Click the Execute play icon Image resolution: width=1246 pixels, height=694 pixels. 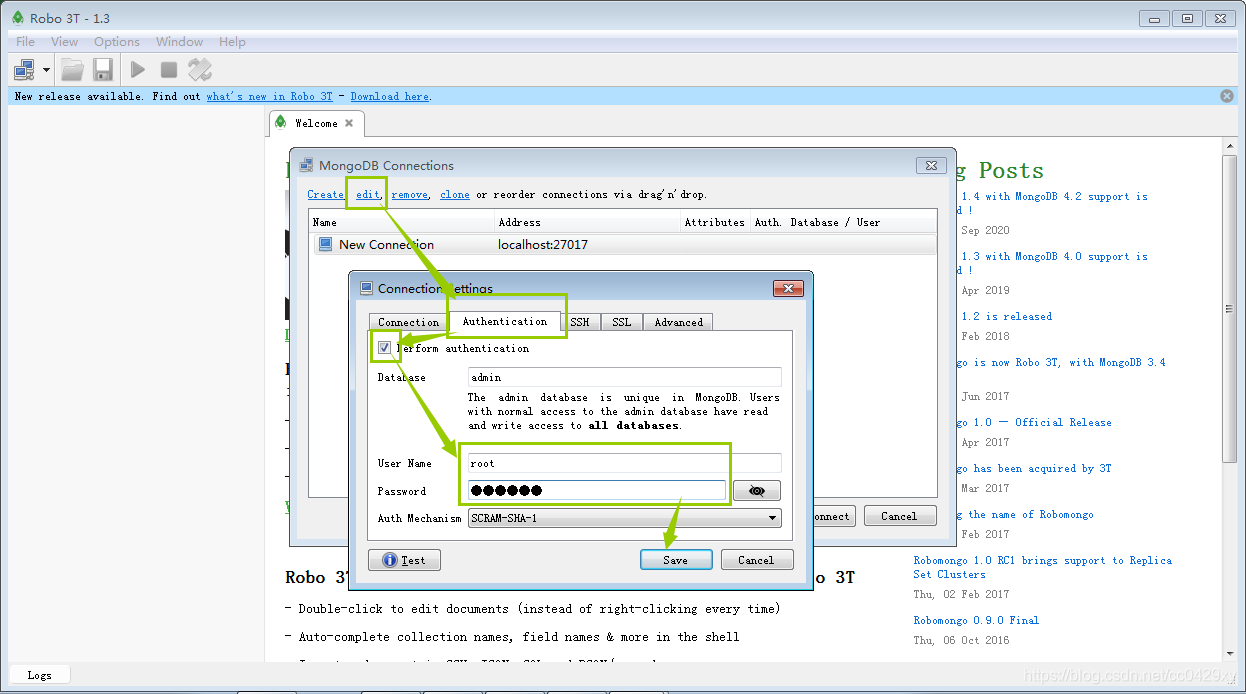pyautogui.click(x=138, y=69)
